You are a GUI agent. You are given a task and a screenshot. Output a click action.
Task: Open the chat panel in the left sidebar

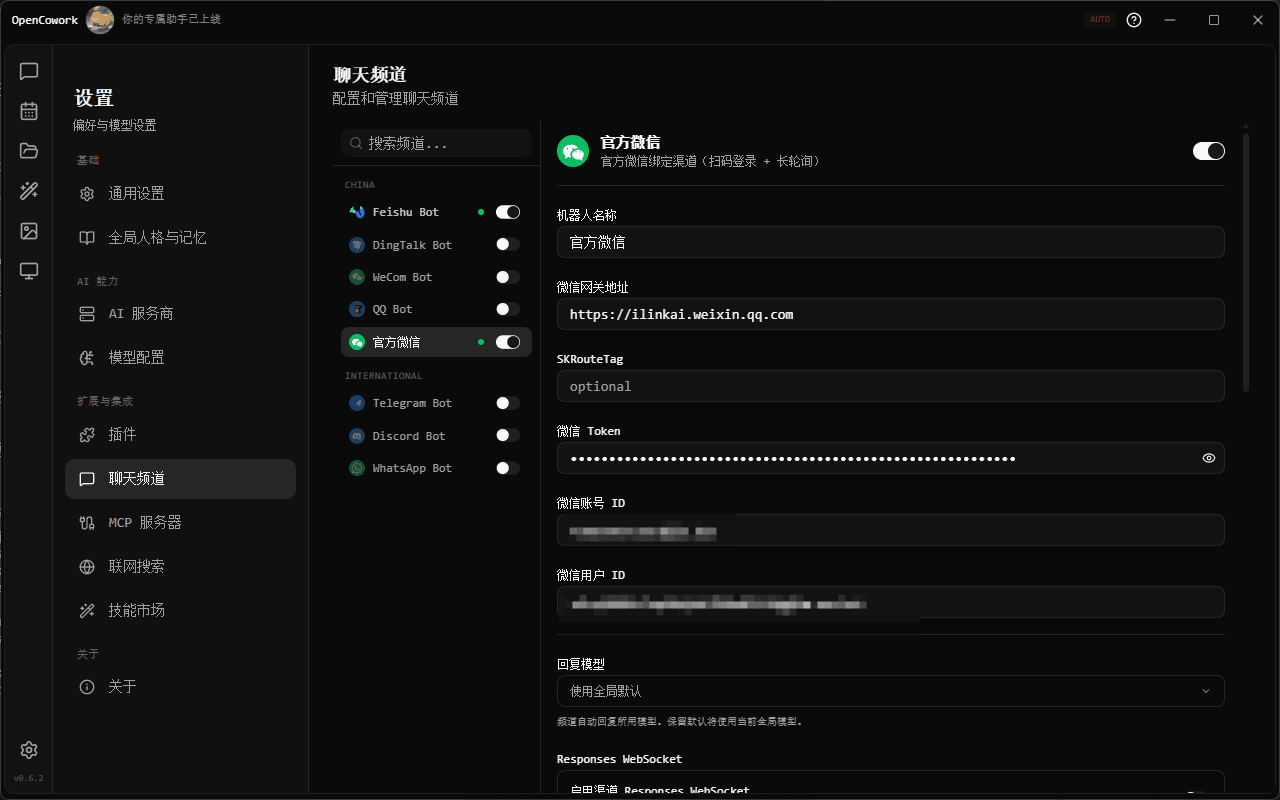click(x=28, y=71)
